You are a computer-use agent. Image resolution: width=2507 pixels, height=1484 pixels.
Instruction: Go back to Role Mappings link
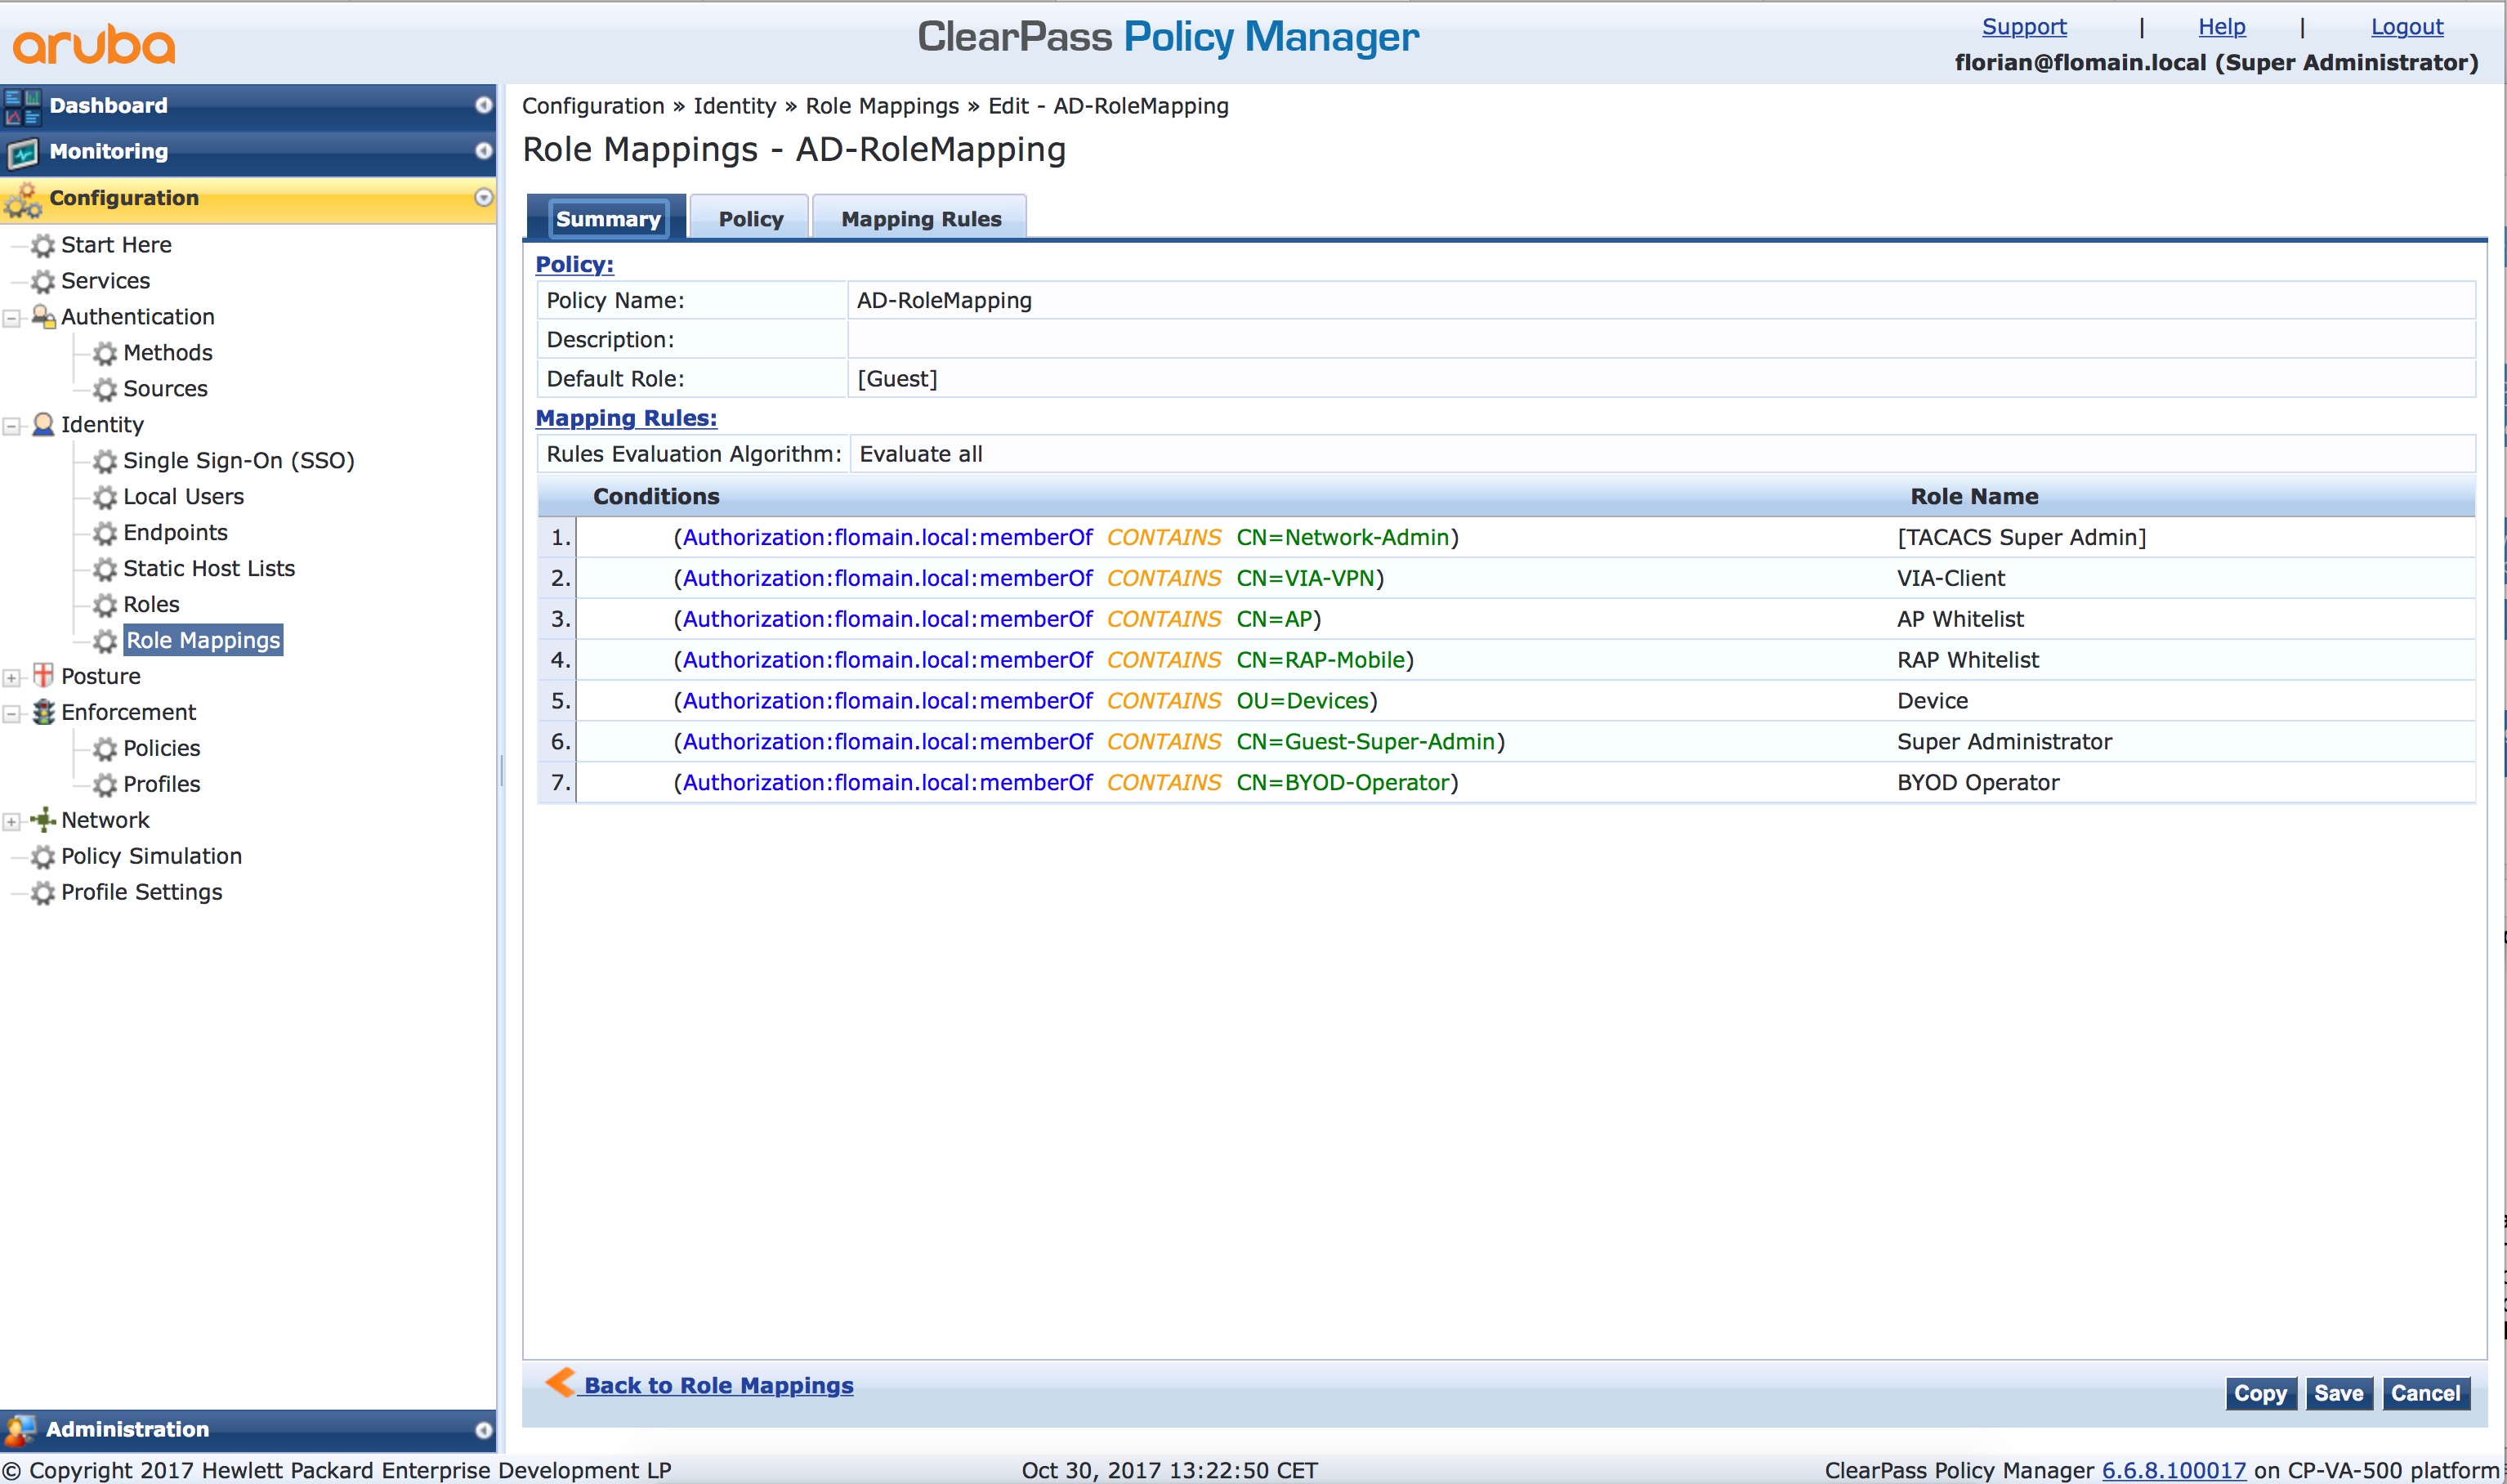pos(718,1386)
